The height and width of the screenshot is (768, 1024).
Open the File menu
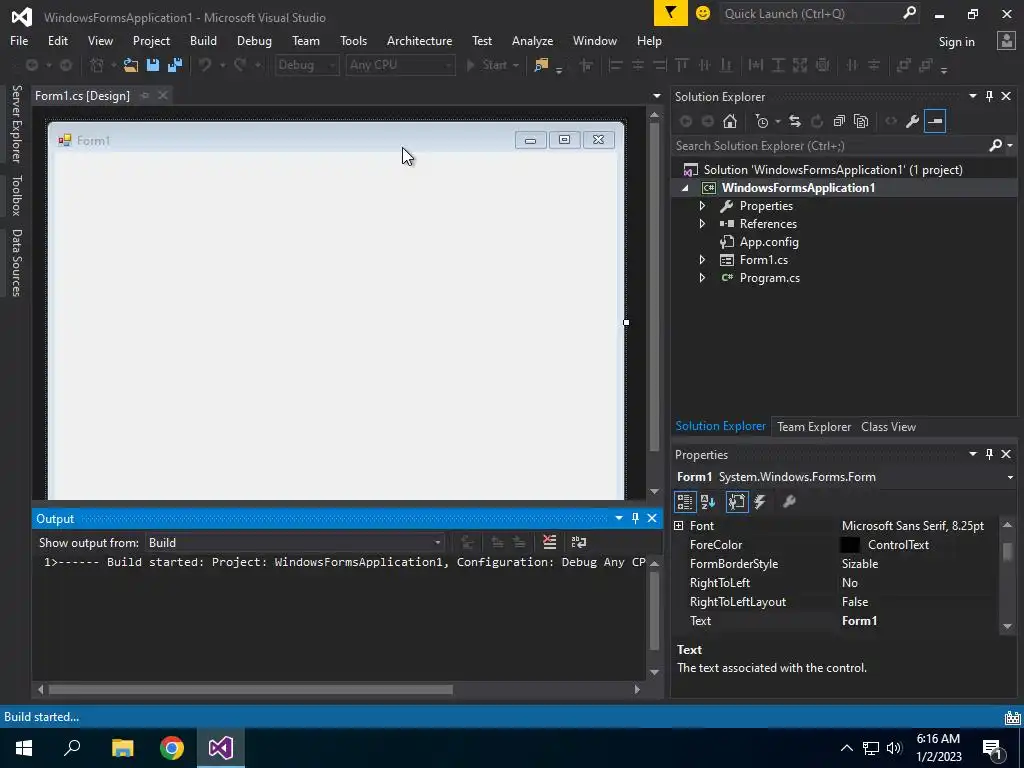point(19,40)
